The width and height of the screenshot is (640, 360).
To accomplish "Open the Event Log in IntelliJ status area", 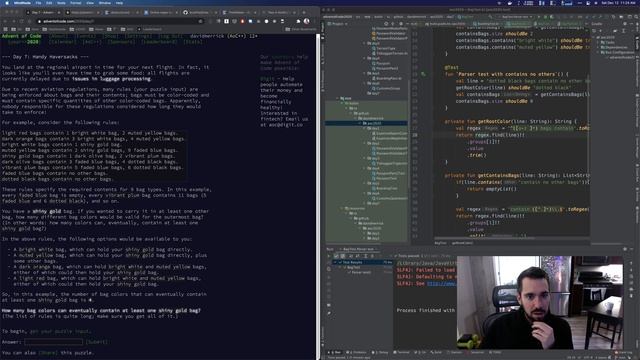I will pos(624,352).
